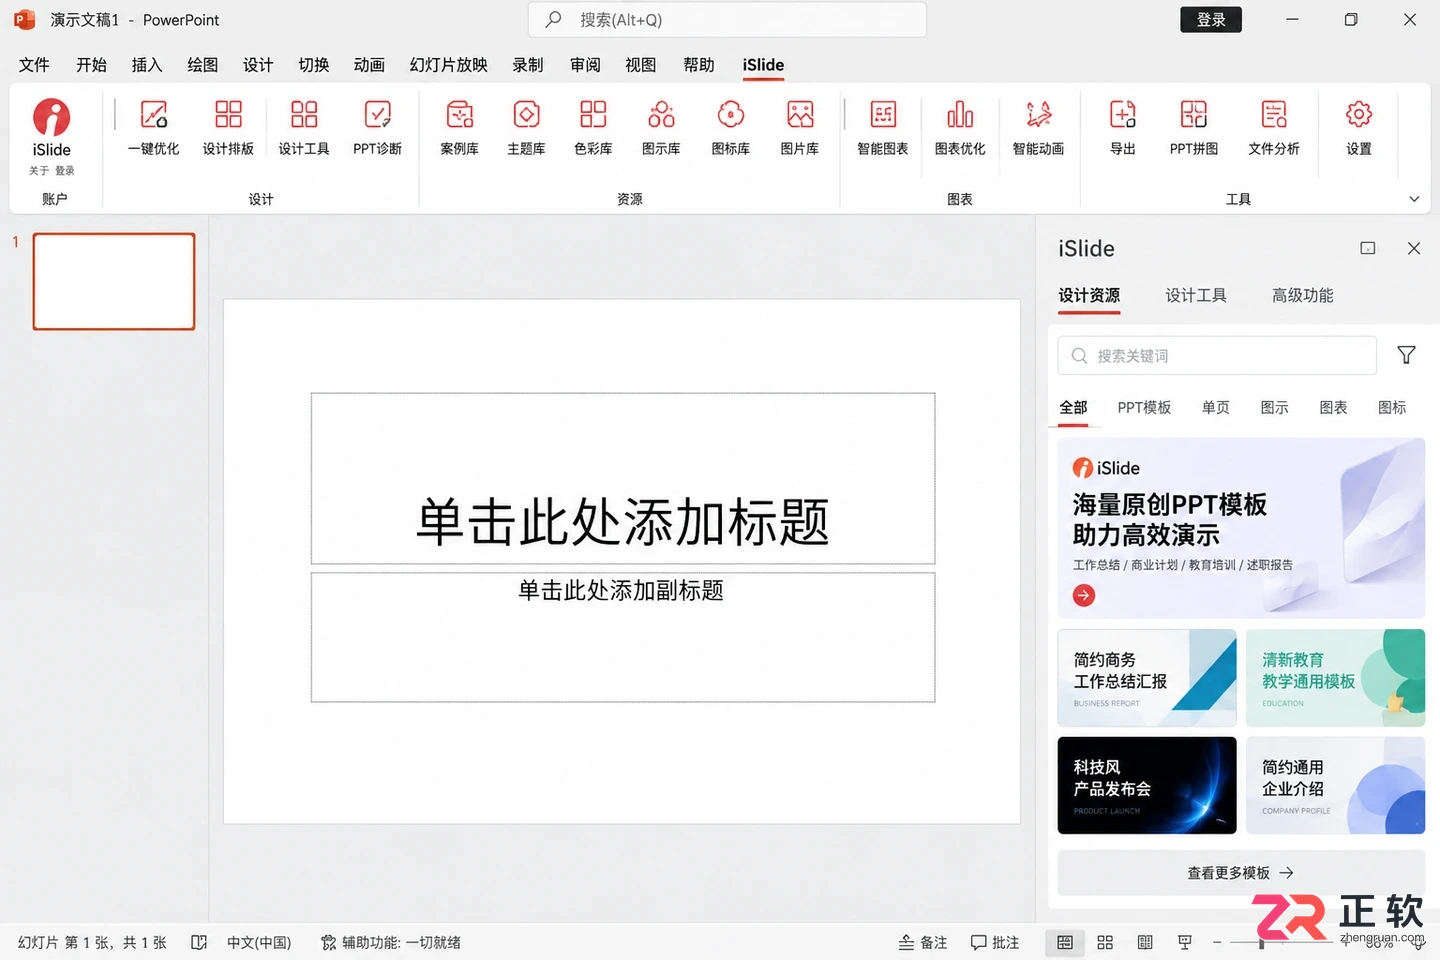Viewport: 1440px width, 960px height.
Task: Open 图表优化 chart optimization
Action: click(x=960, y=128)
